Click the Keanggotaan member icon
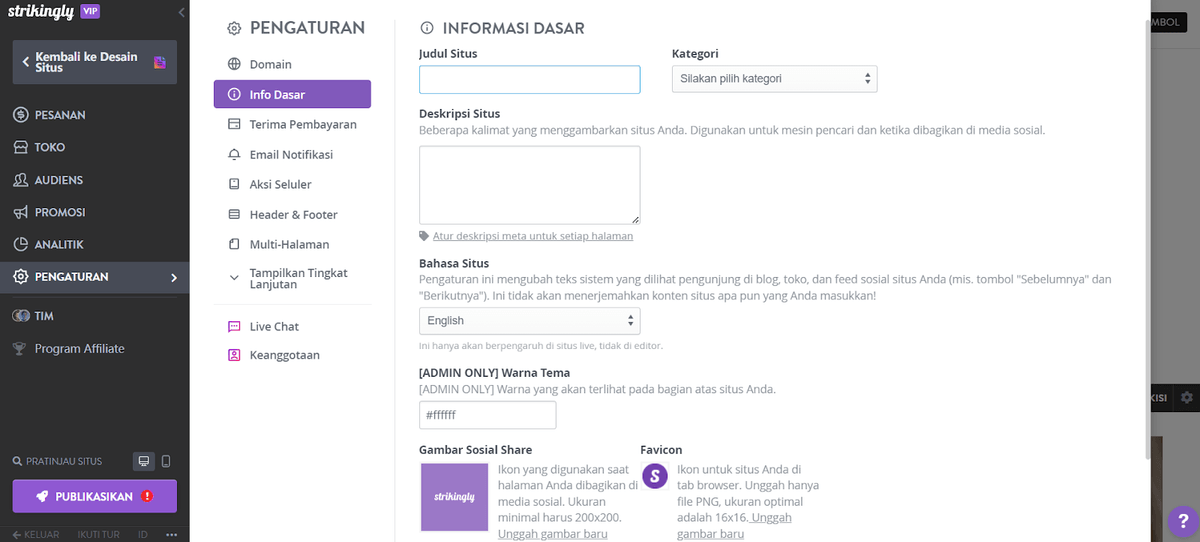The height and width of the screenshot is (542, 1200). click(234, 355)
